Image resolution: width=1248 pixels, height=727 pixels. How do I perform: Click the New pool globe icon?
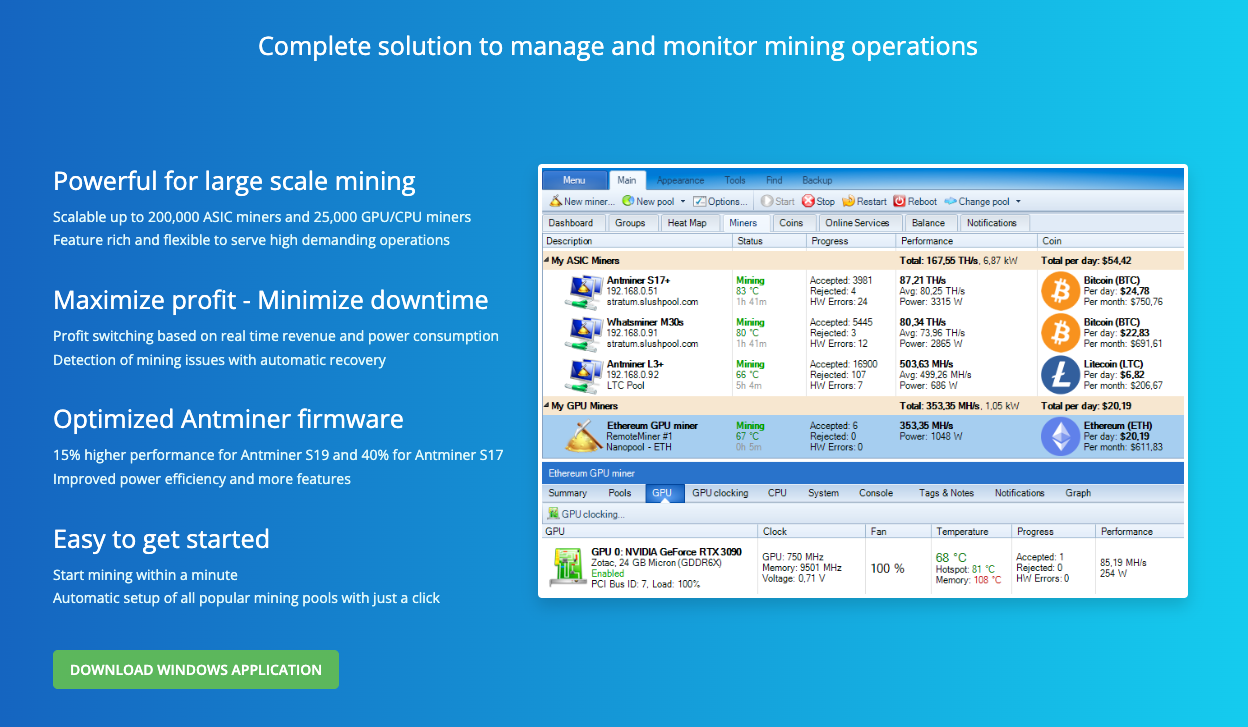628,201
